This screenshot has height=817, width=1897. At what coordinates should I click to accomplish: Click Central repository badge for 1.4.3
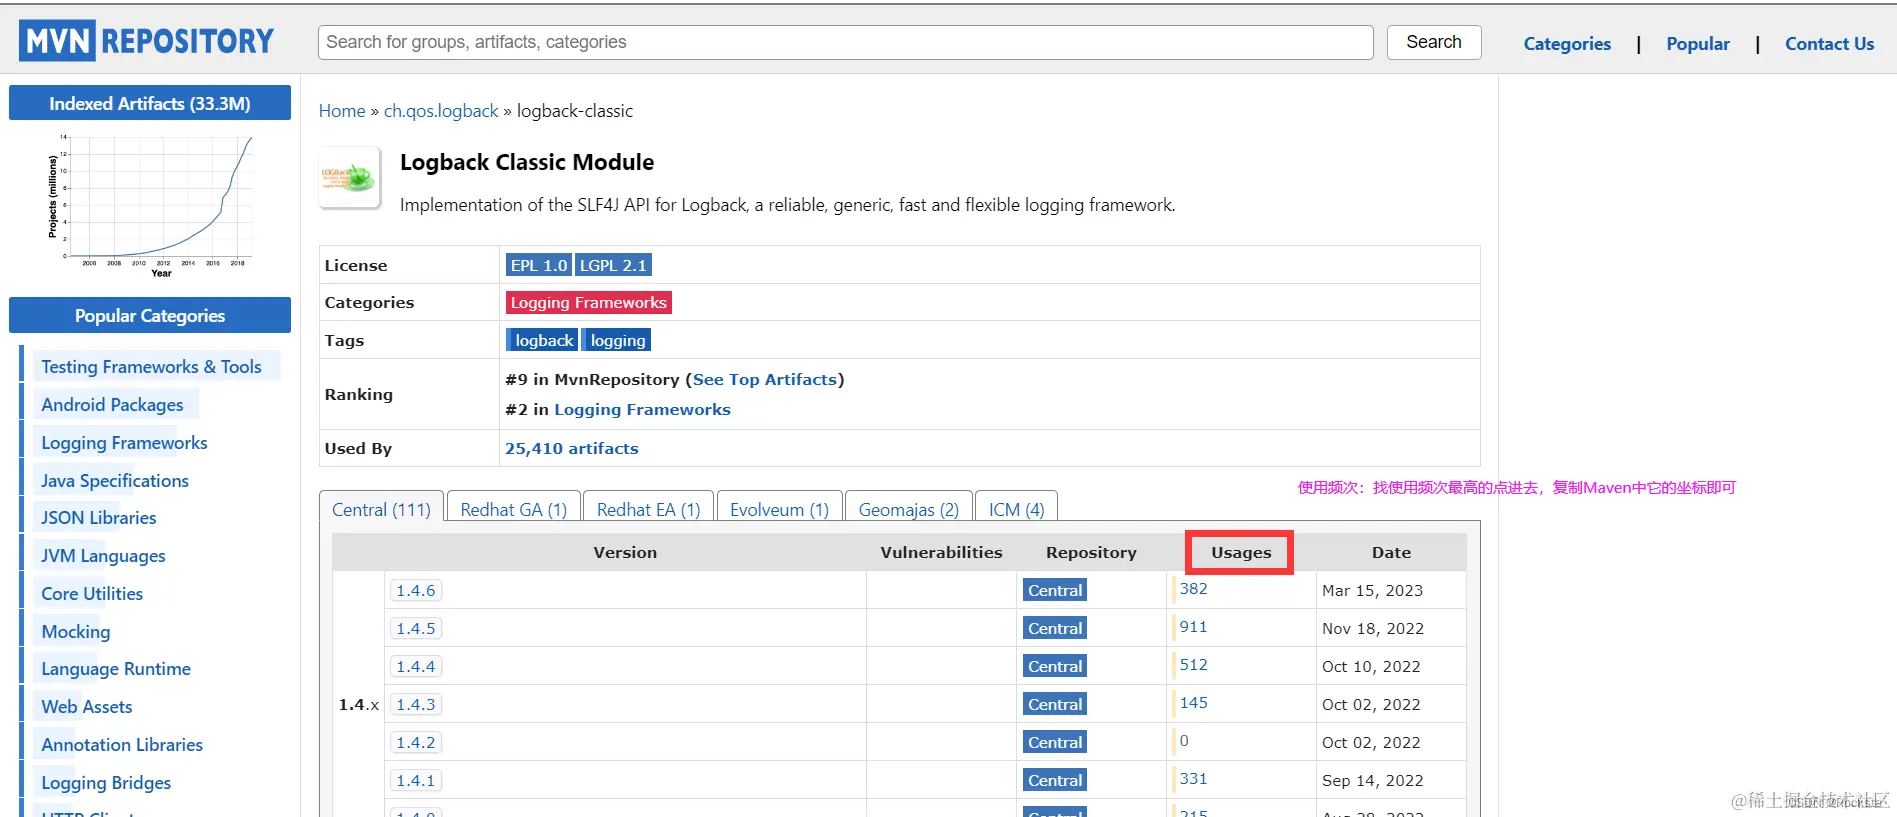1055,704
